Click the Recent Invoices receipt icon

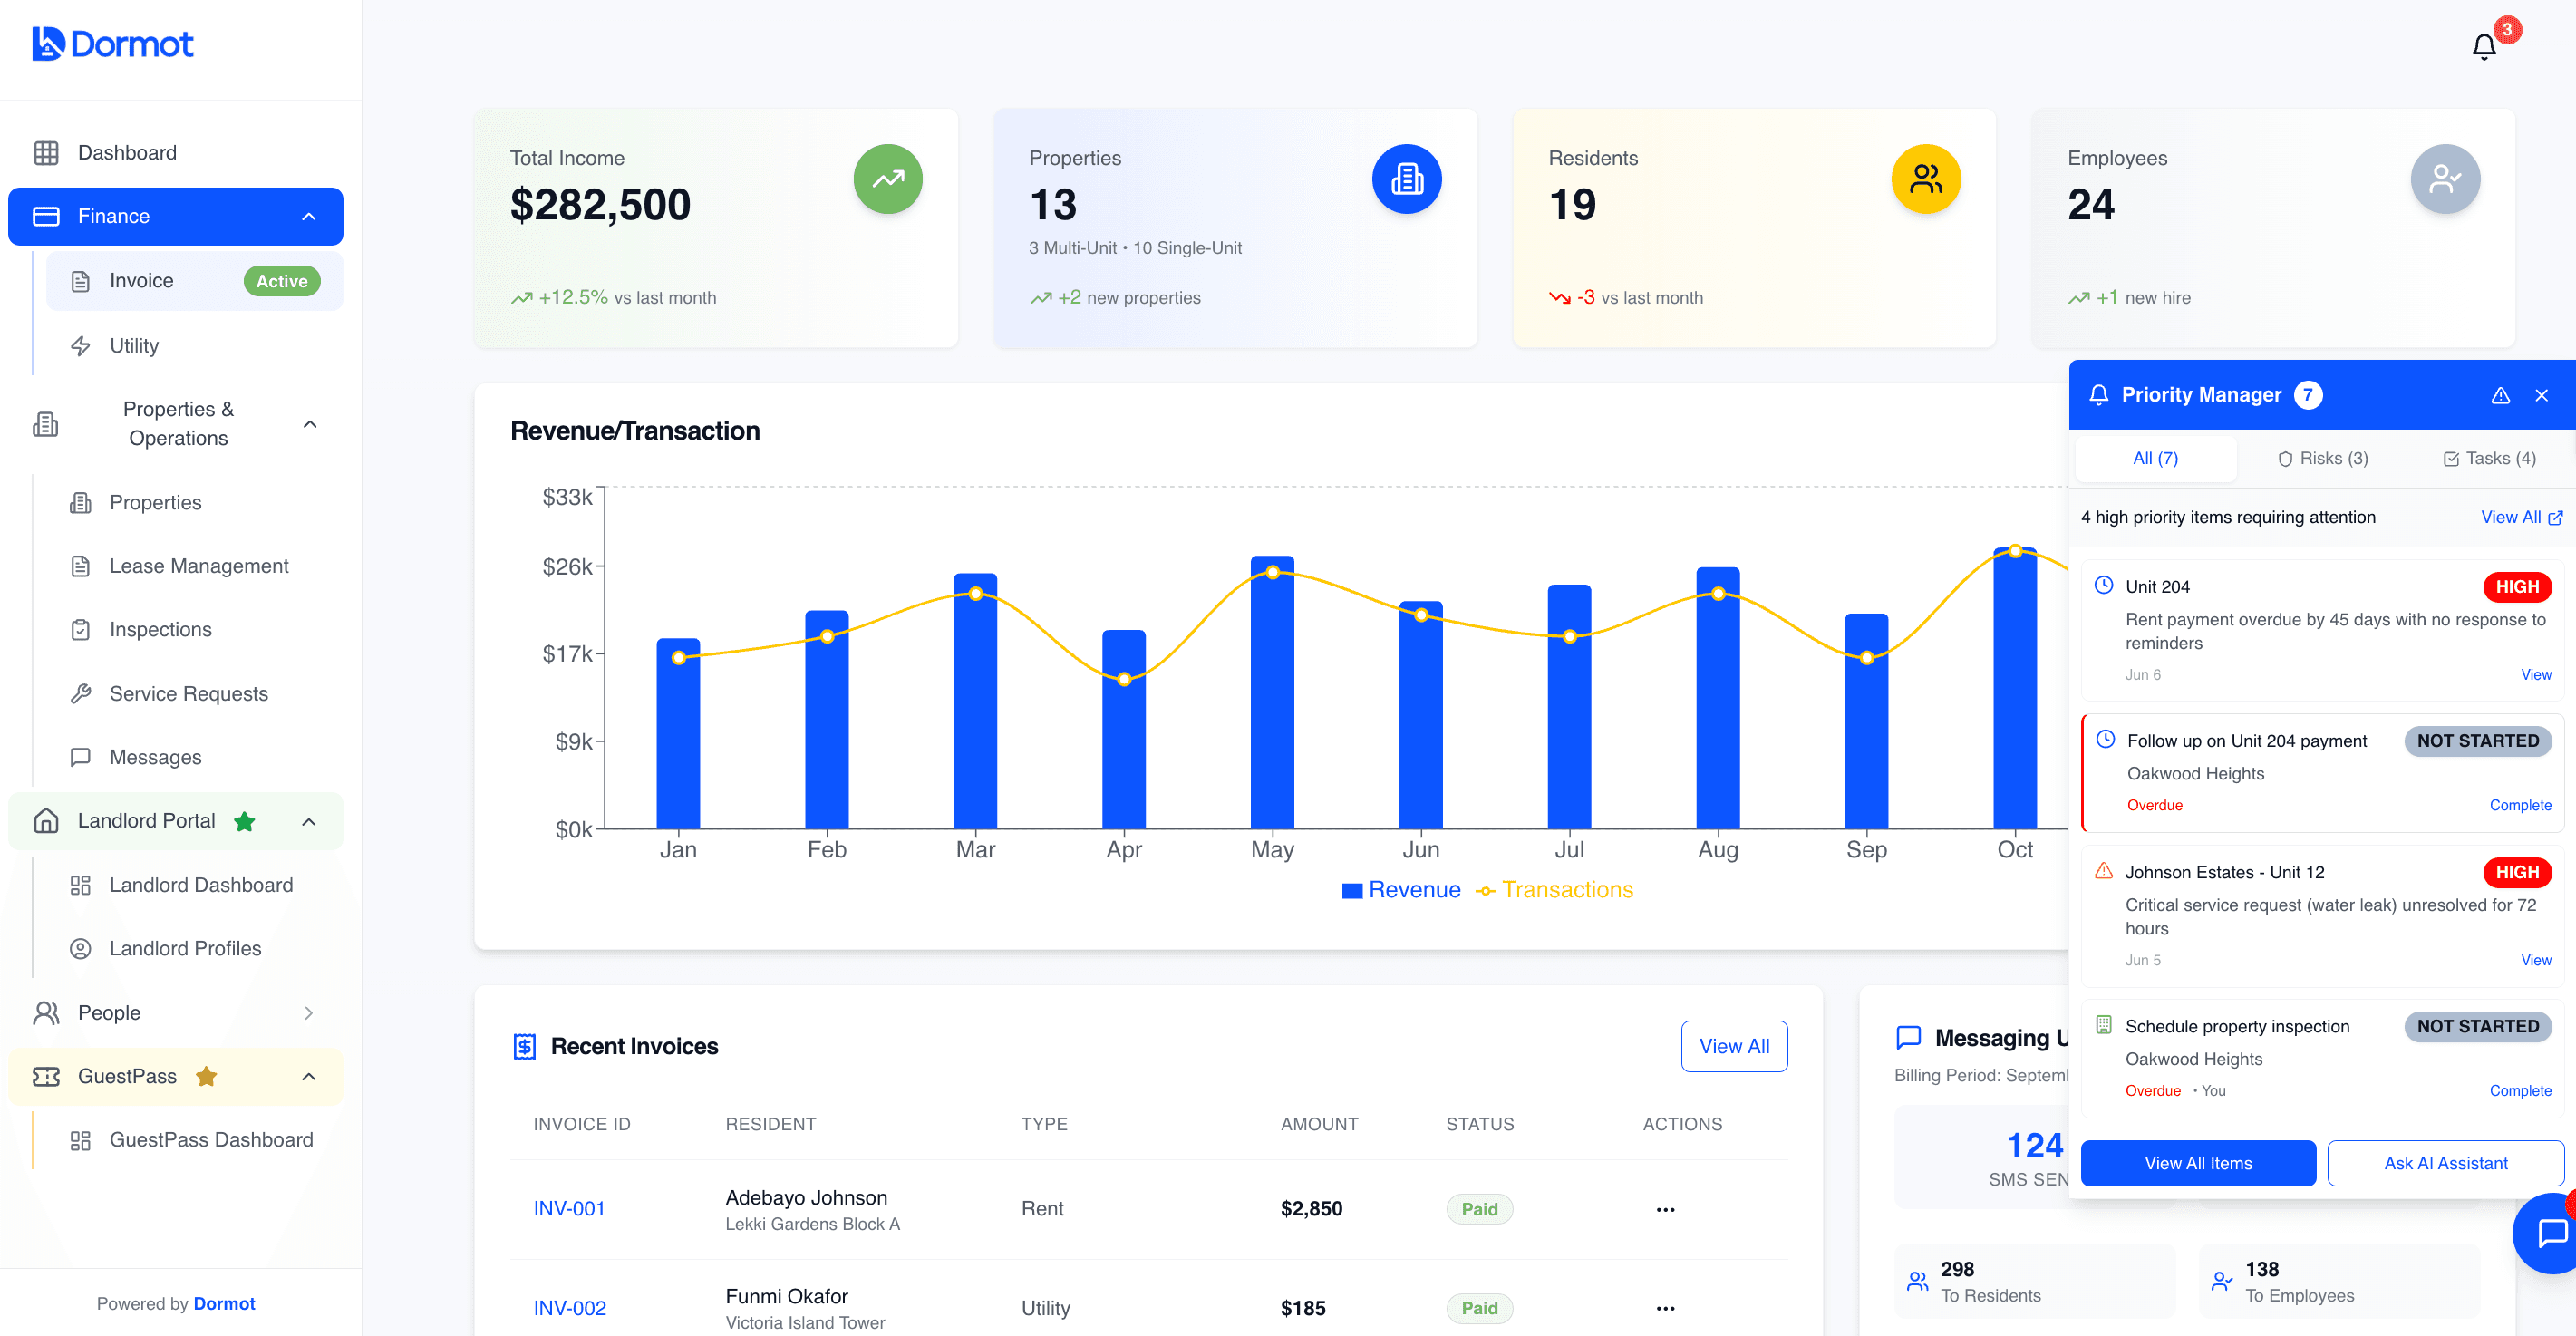(x=524, y=1045)
